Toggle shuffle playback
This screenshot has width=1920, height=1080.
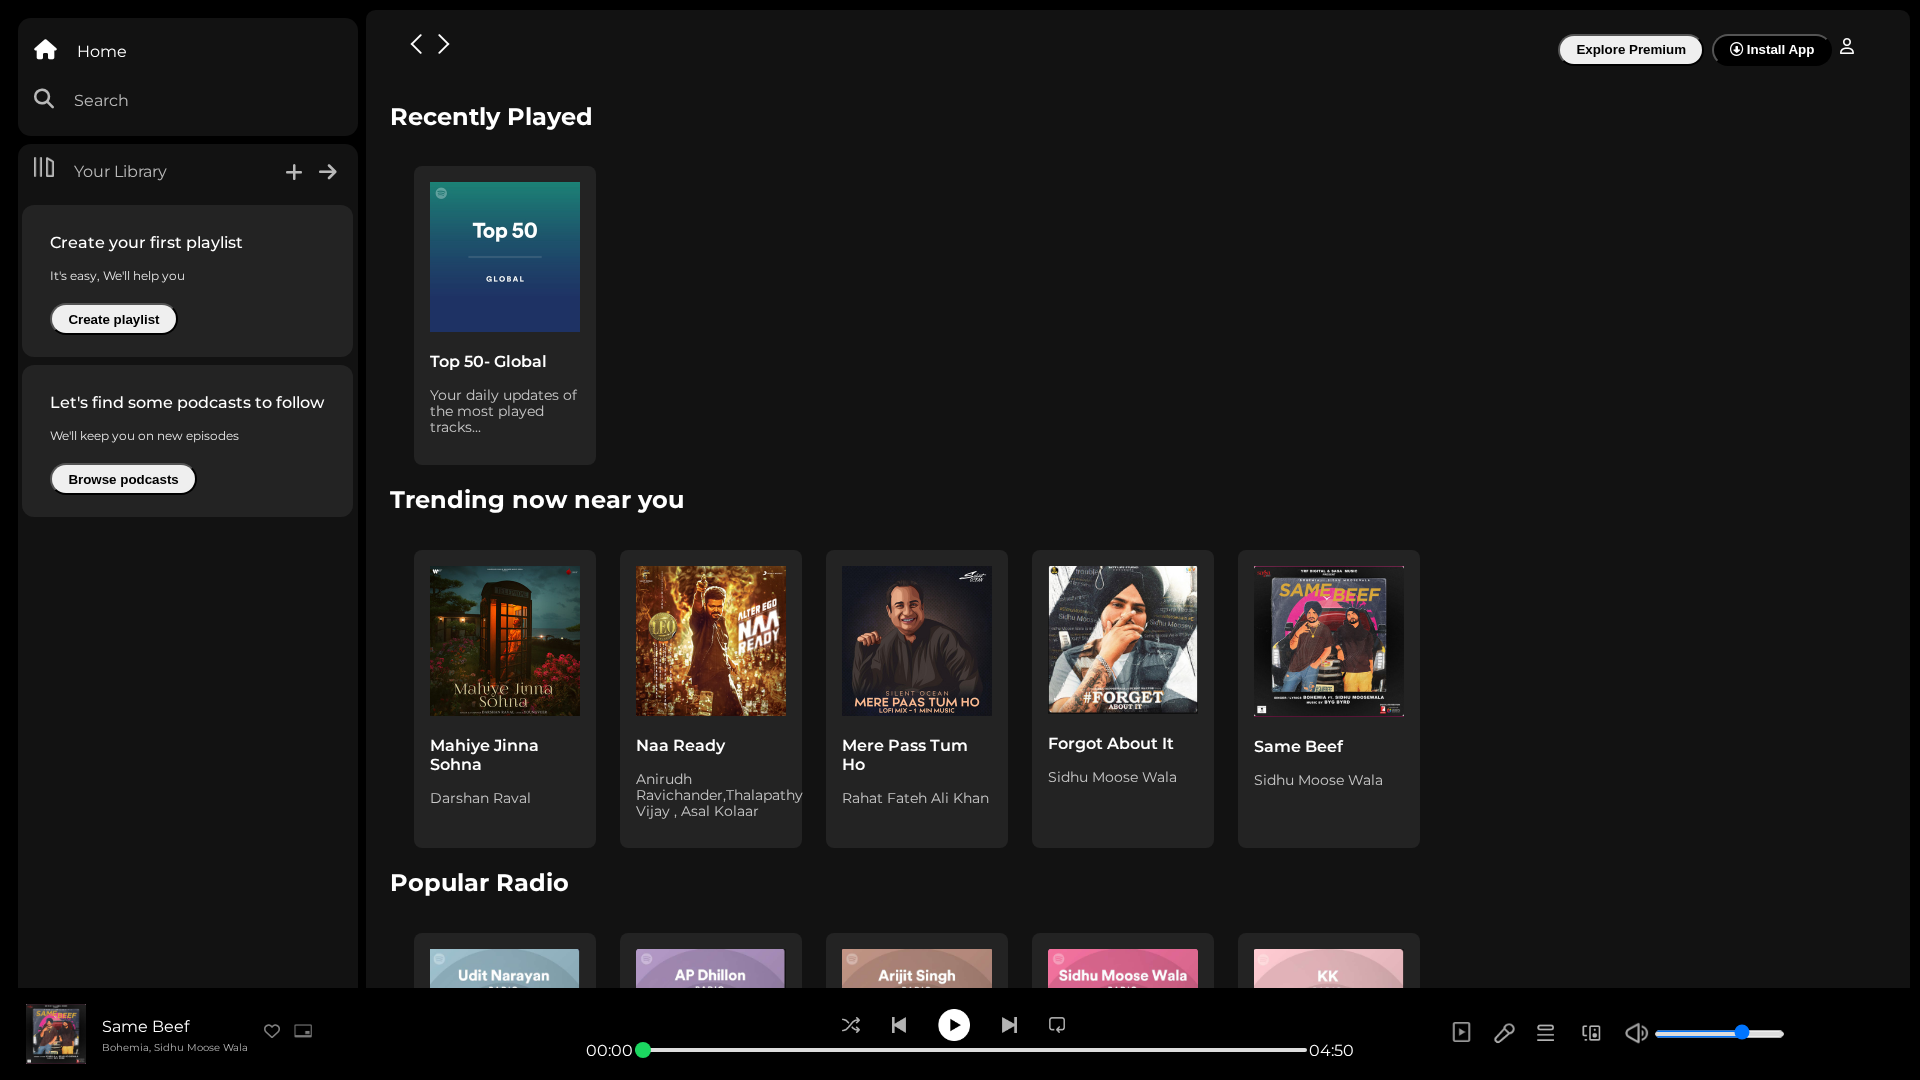coord(851,1025)
